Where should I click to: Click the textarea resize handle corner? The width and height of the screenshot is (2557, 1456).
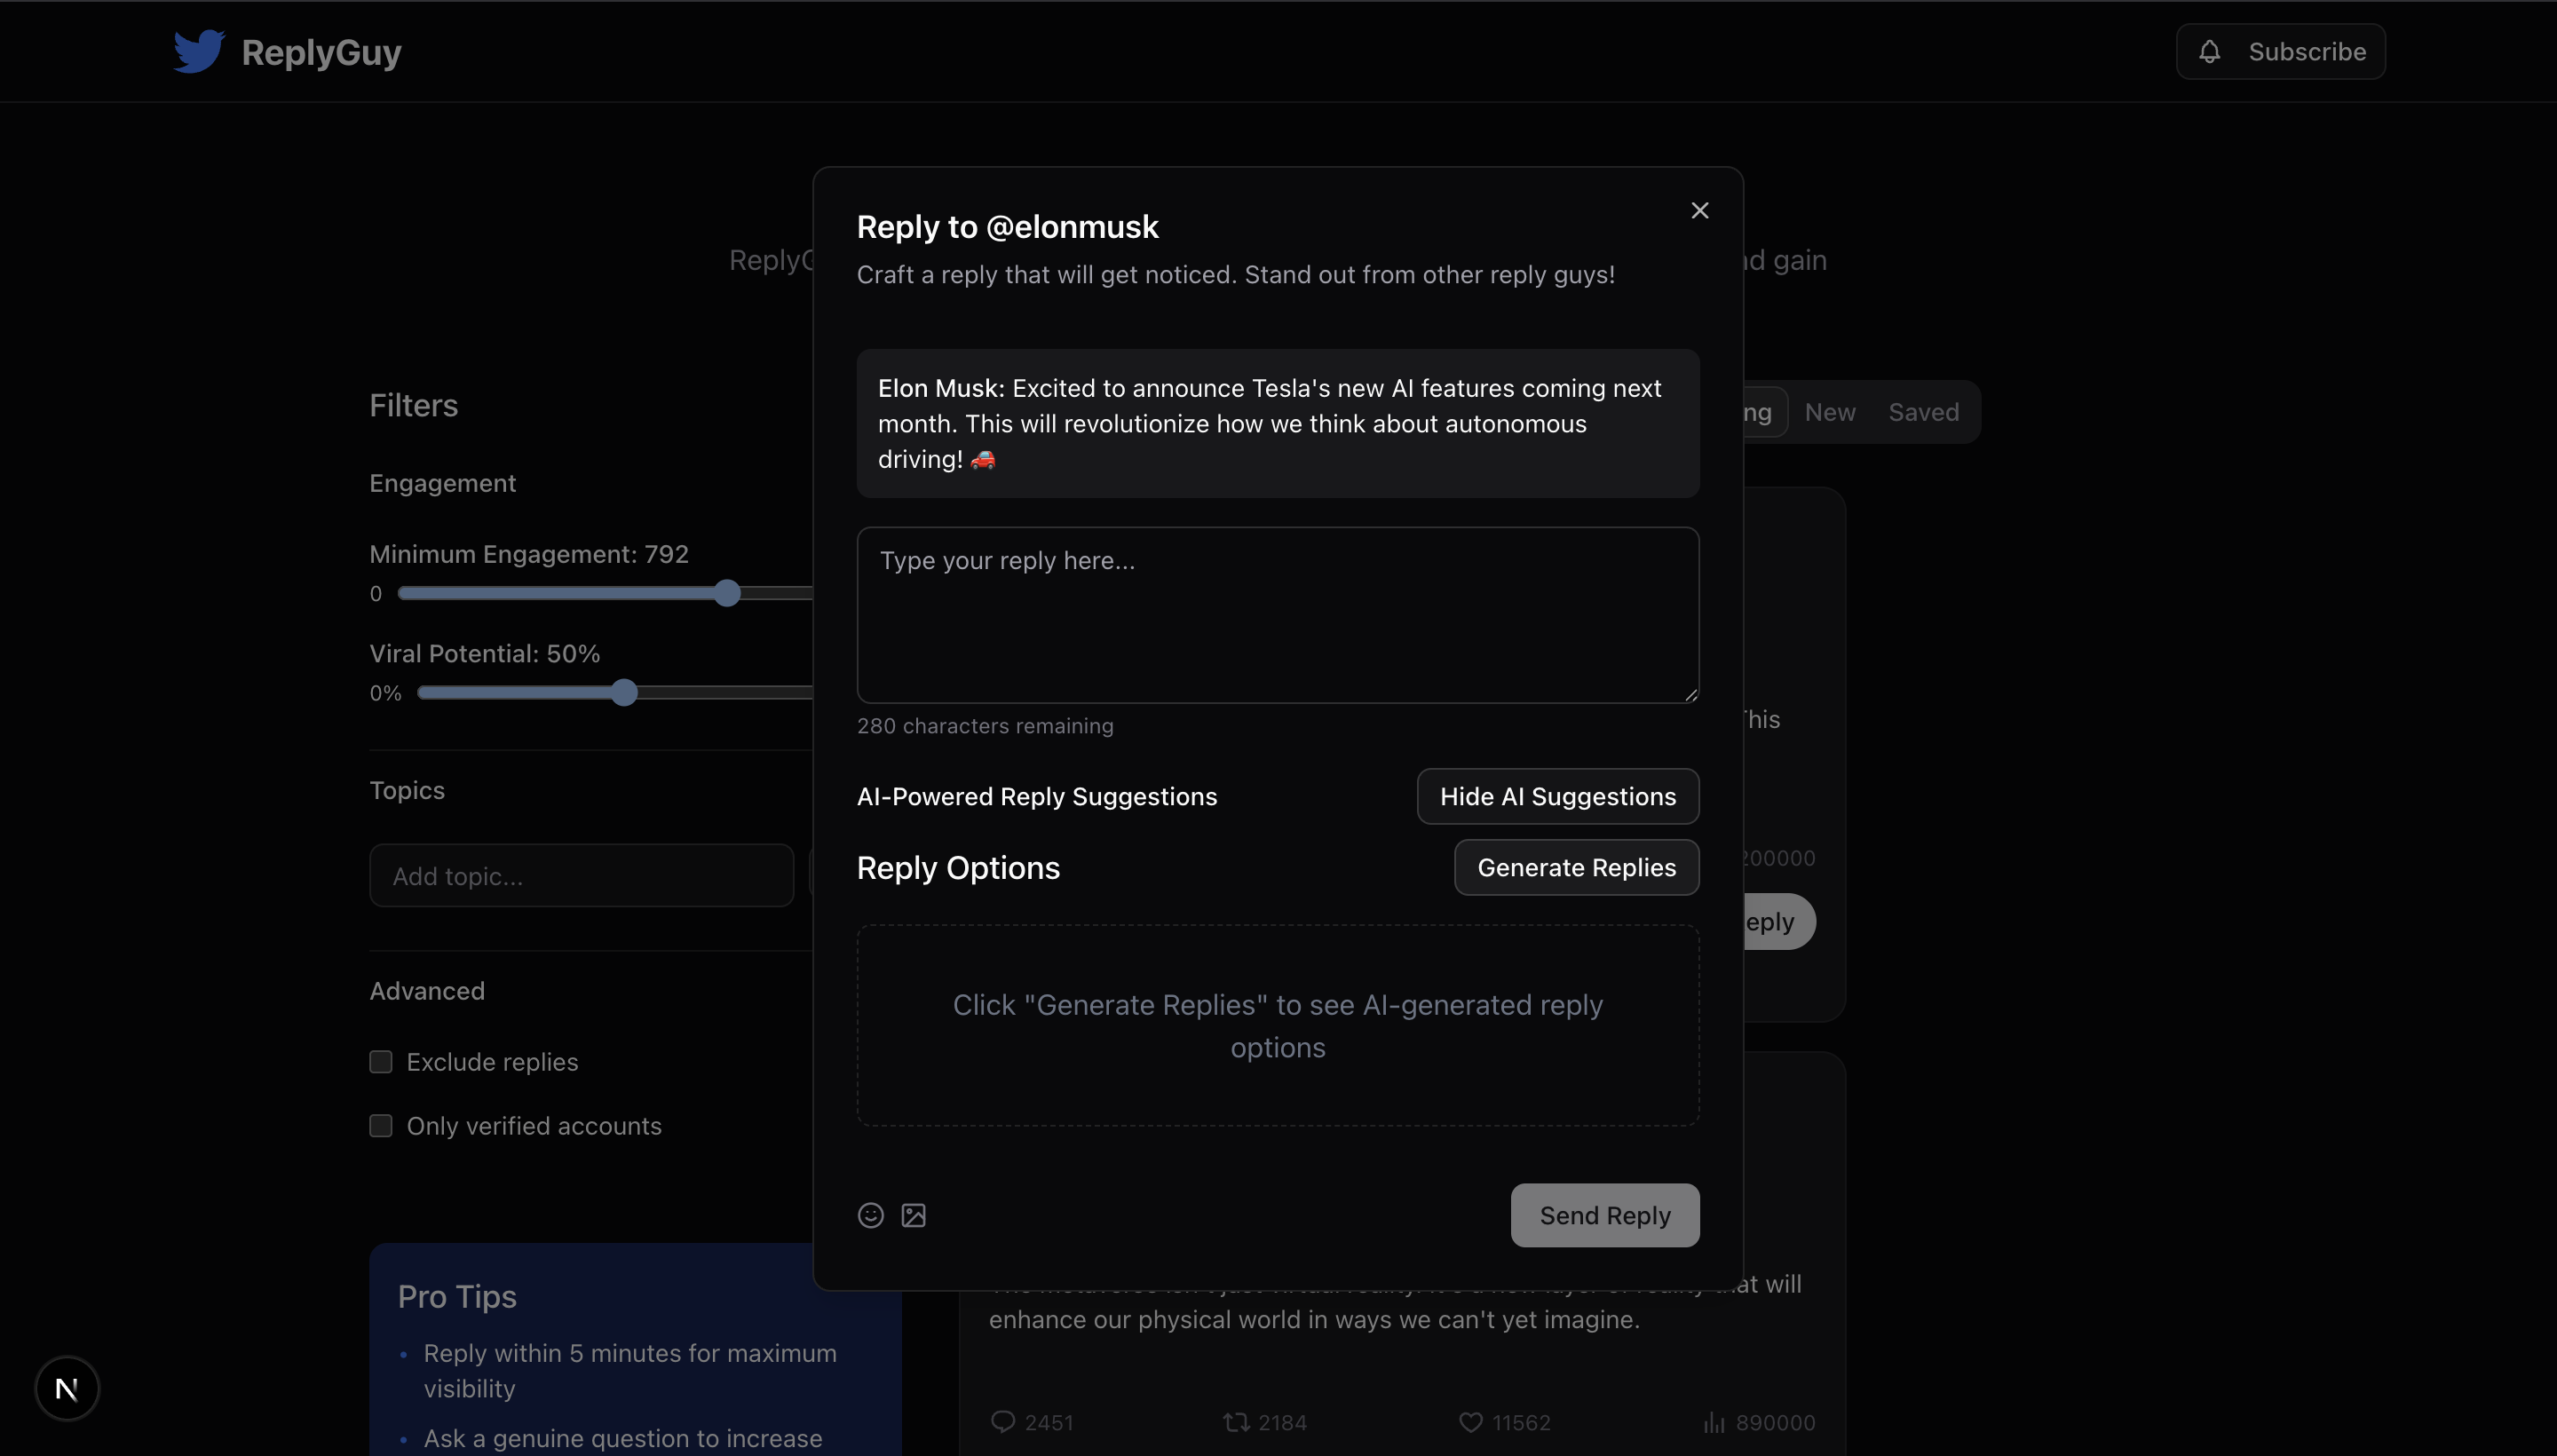(1690, 694)
